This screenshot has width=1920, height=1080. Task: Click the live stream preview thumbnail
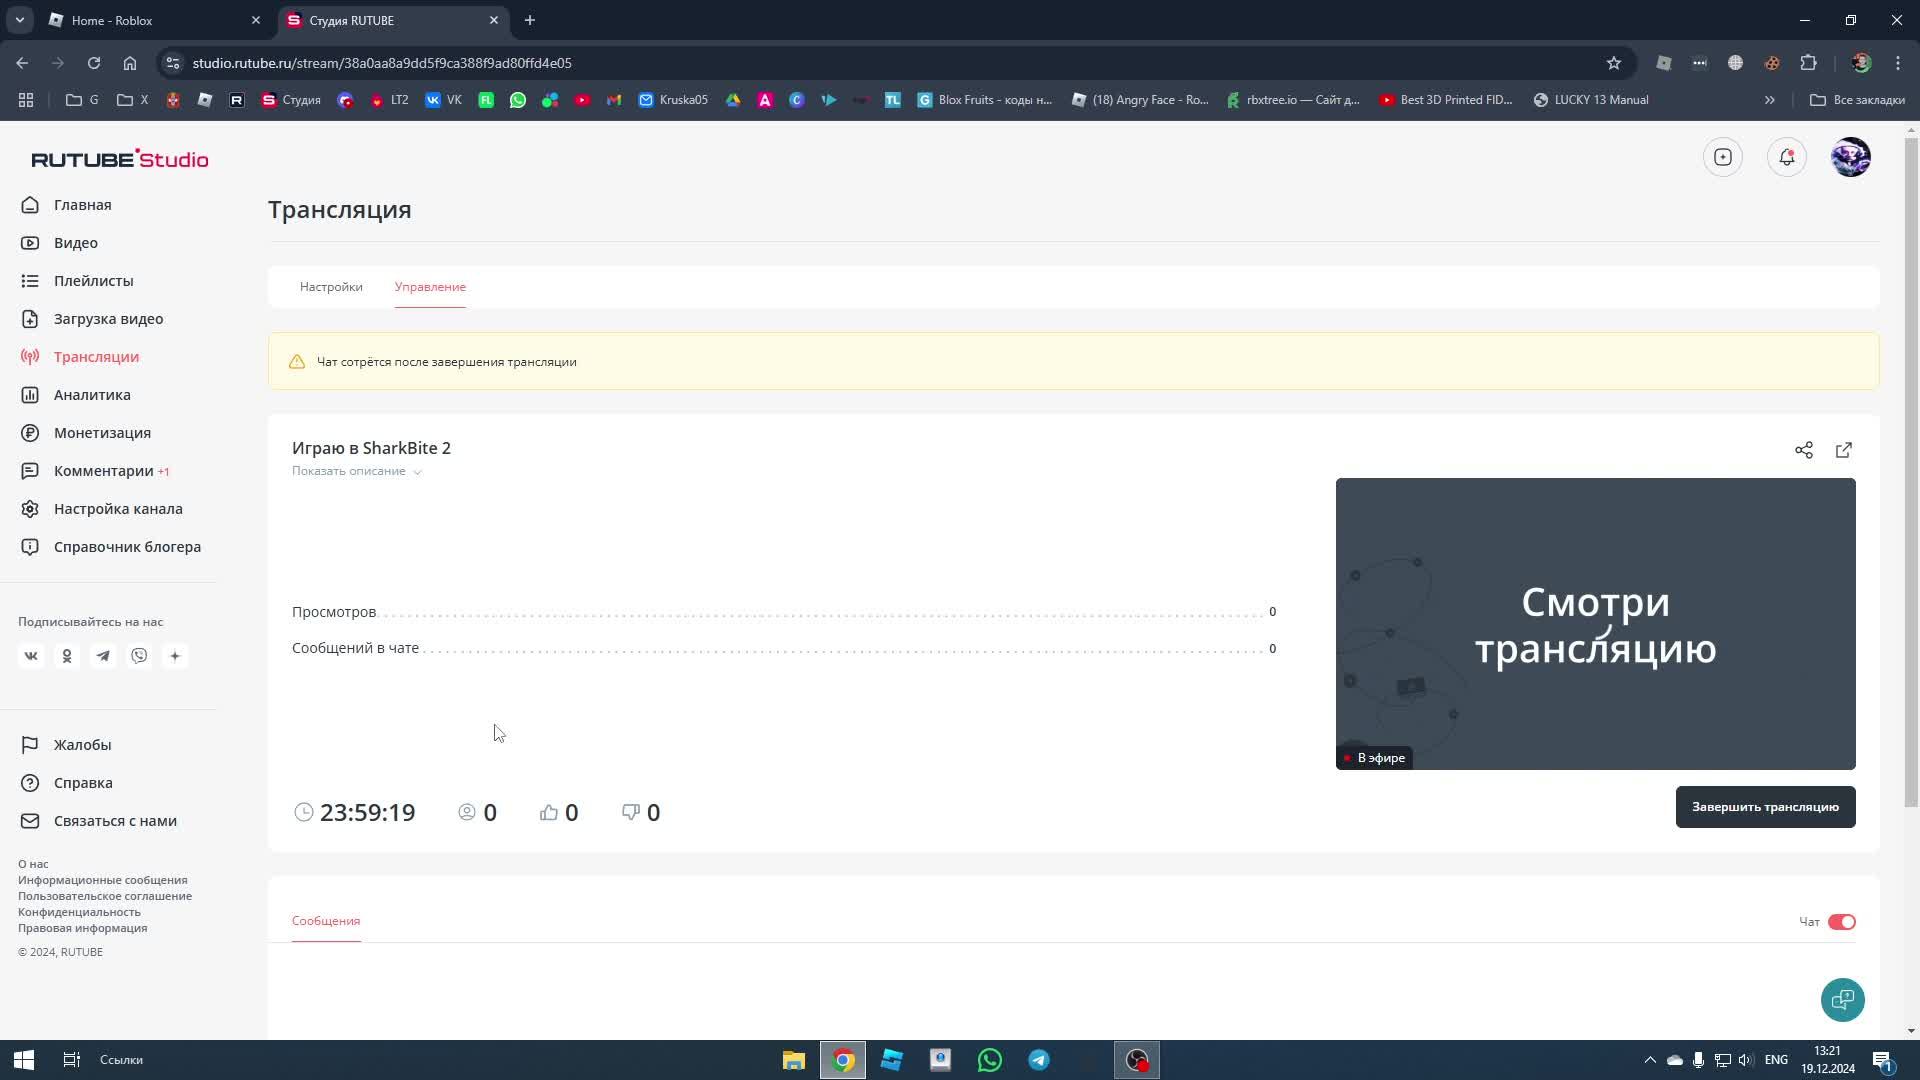click(x=1595, y=623)
